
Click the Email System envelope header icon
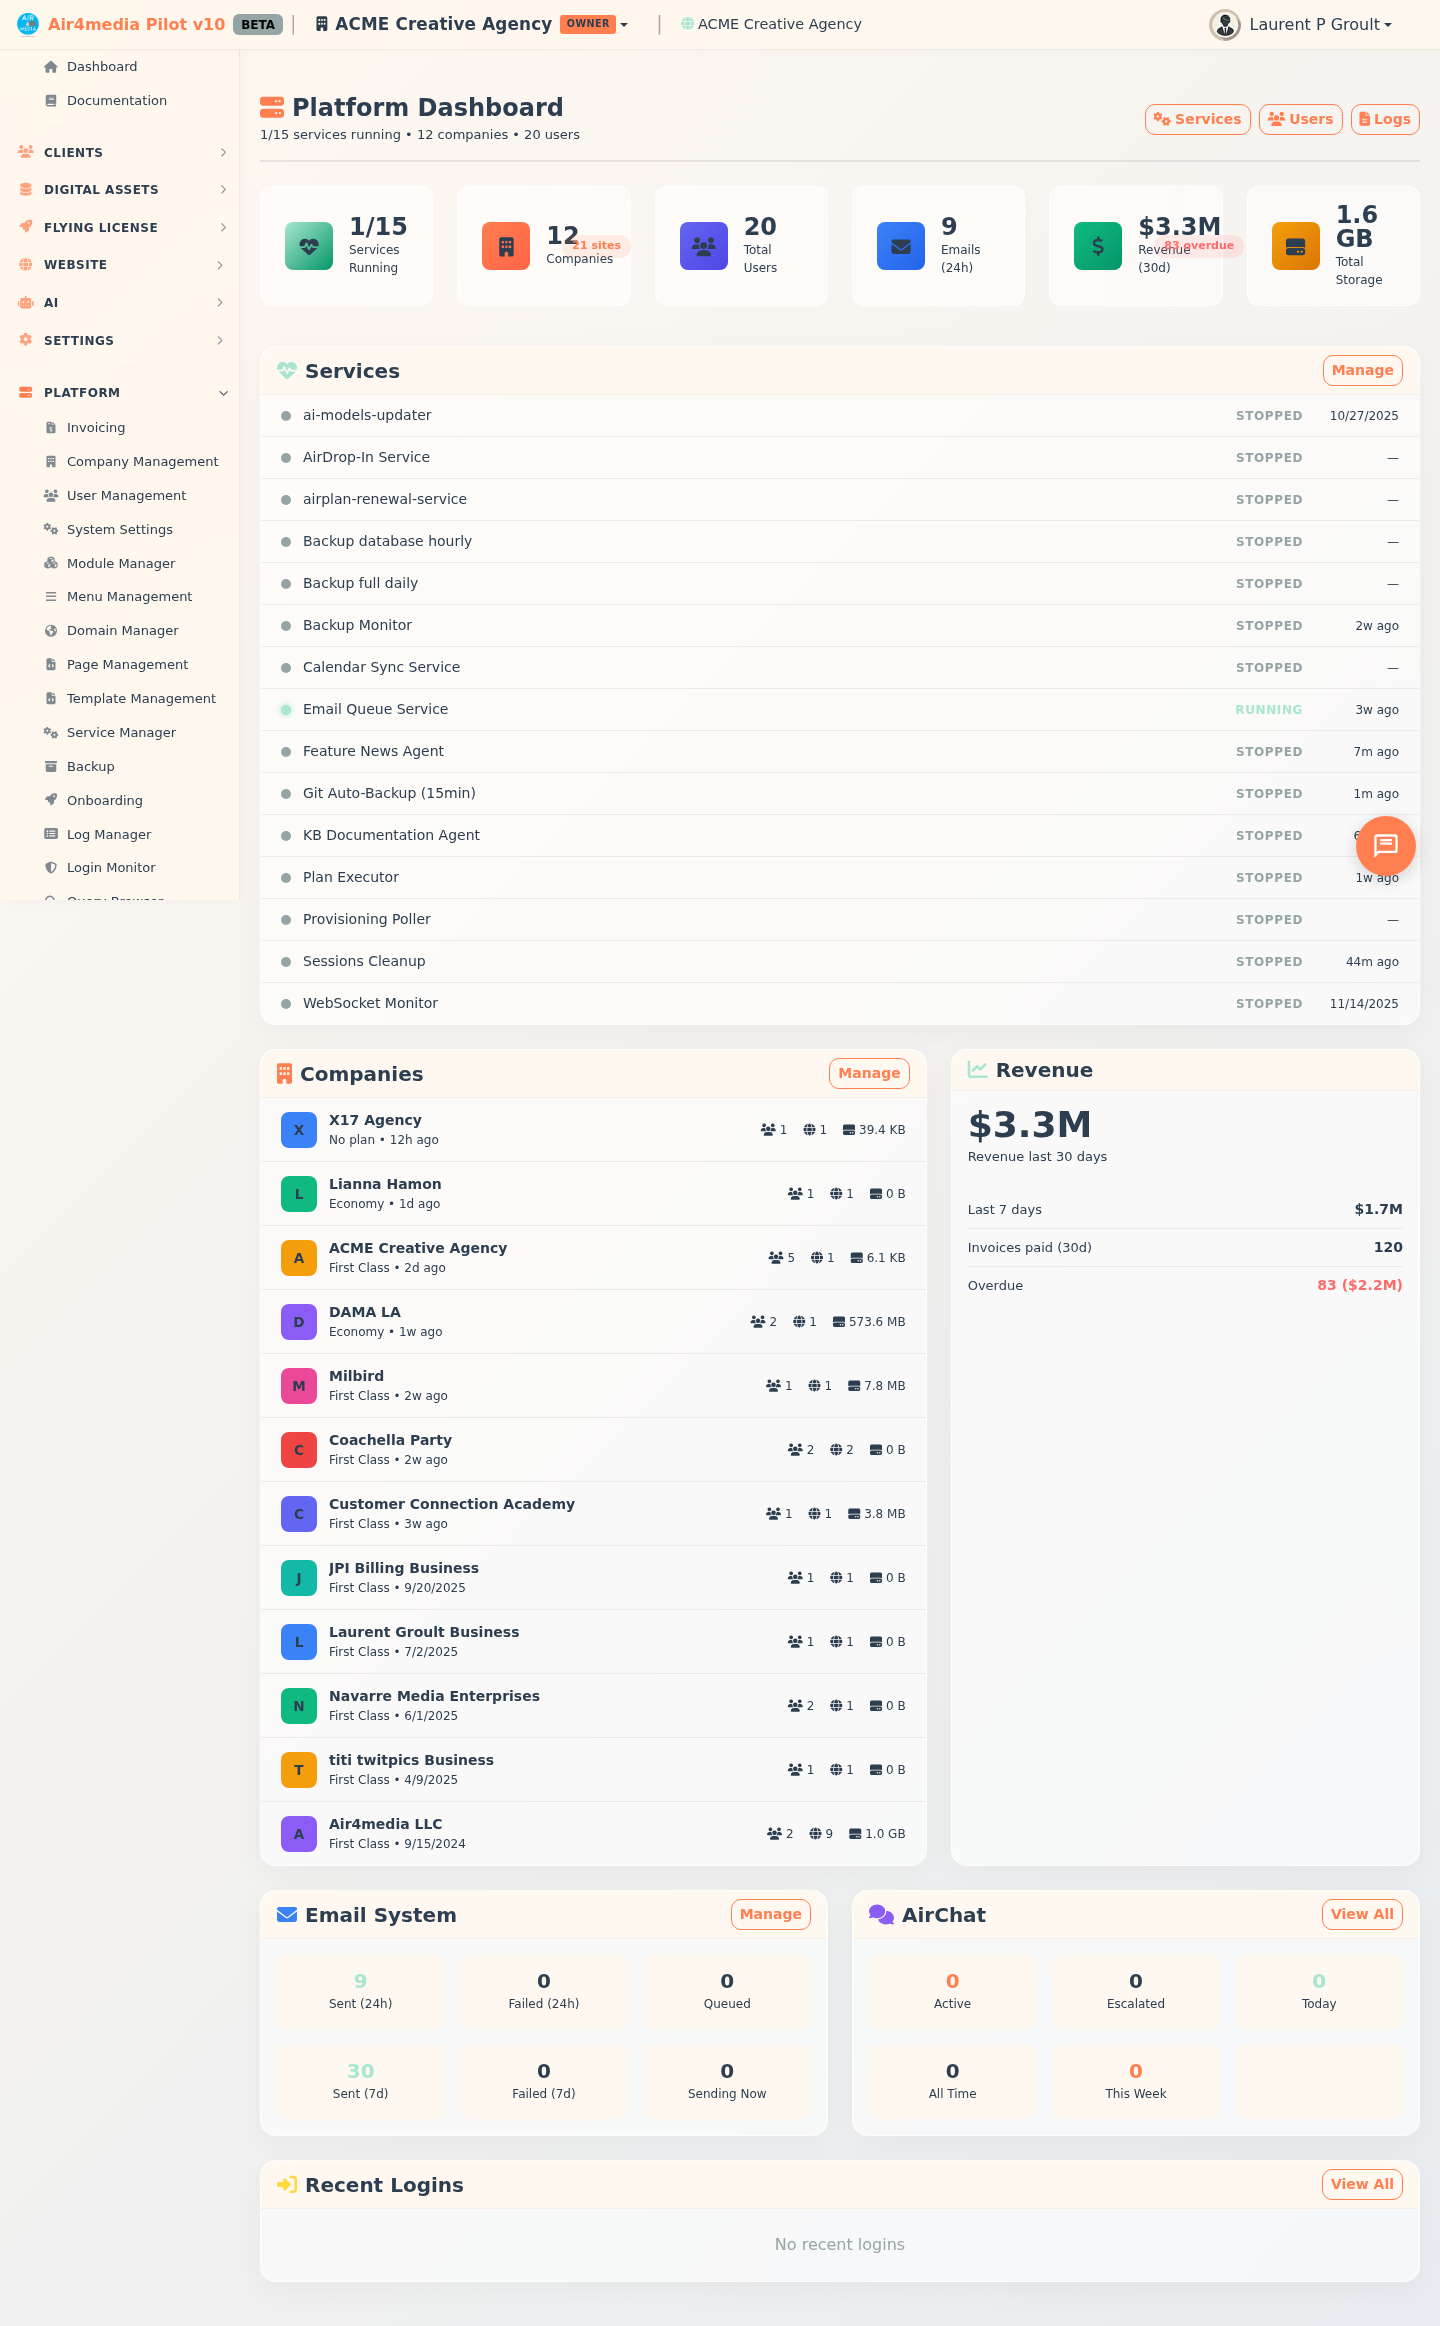click(x=287, y=1915)
